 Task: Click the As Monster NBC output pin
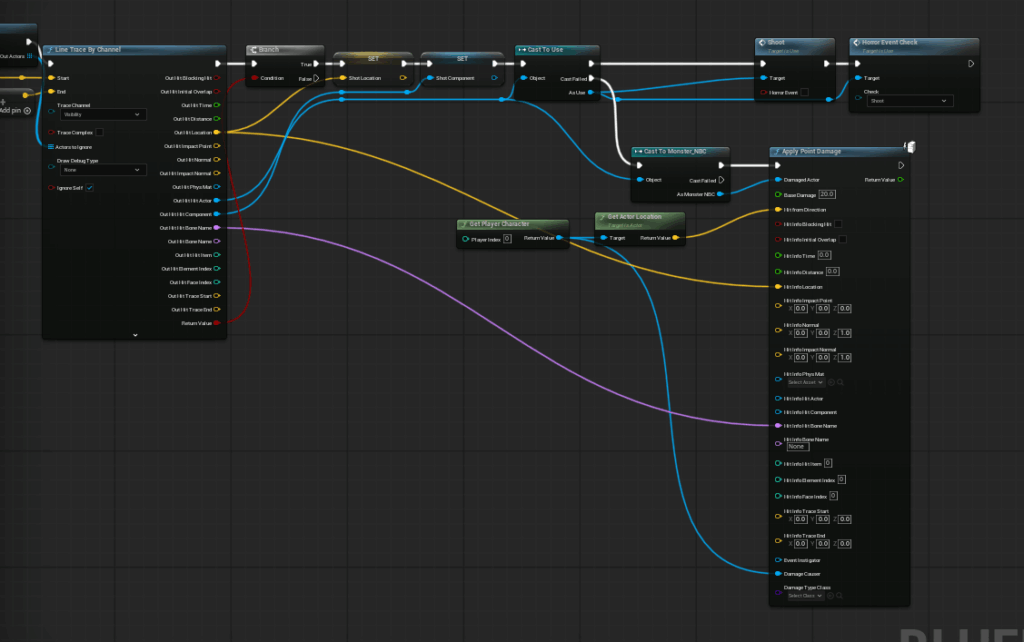point(720,194)
